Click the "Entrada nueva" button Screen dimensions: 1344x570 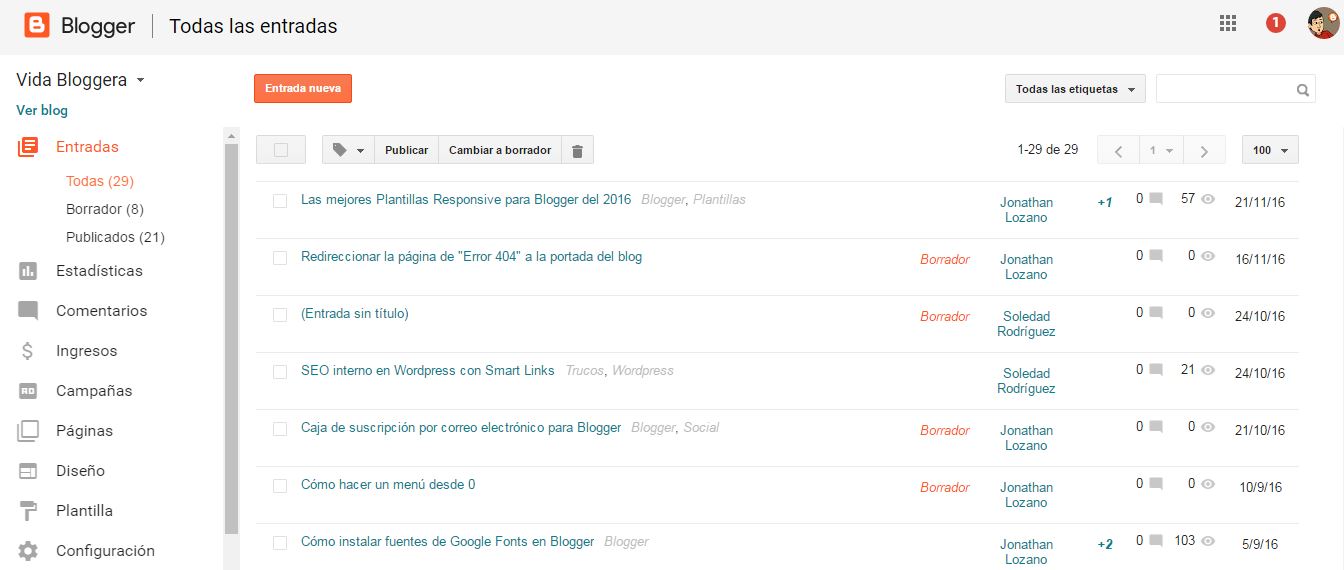click(302, 88)
